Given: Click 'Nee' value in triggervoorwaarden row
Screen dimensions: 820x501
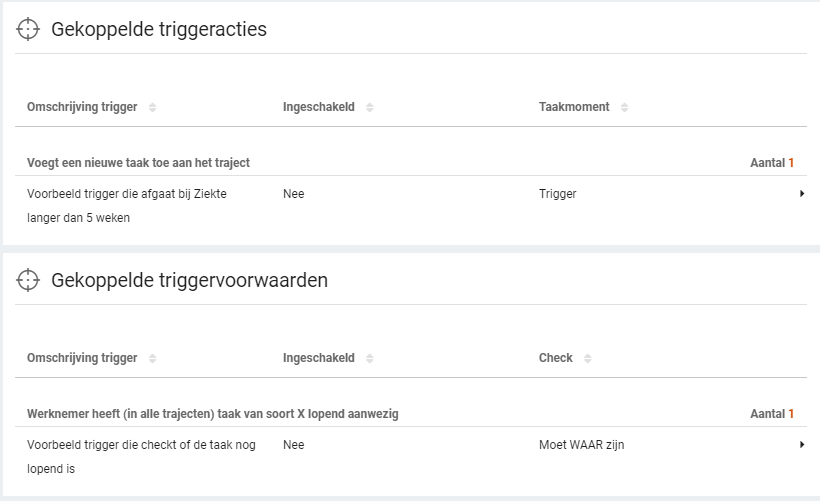Looking at the screenshot, I should coord(293,445).
